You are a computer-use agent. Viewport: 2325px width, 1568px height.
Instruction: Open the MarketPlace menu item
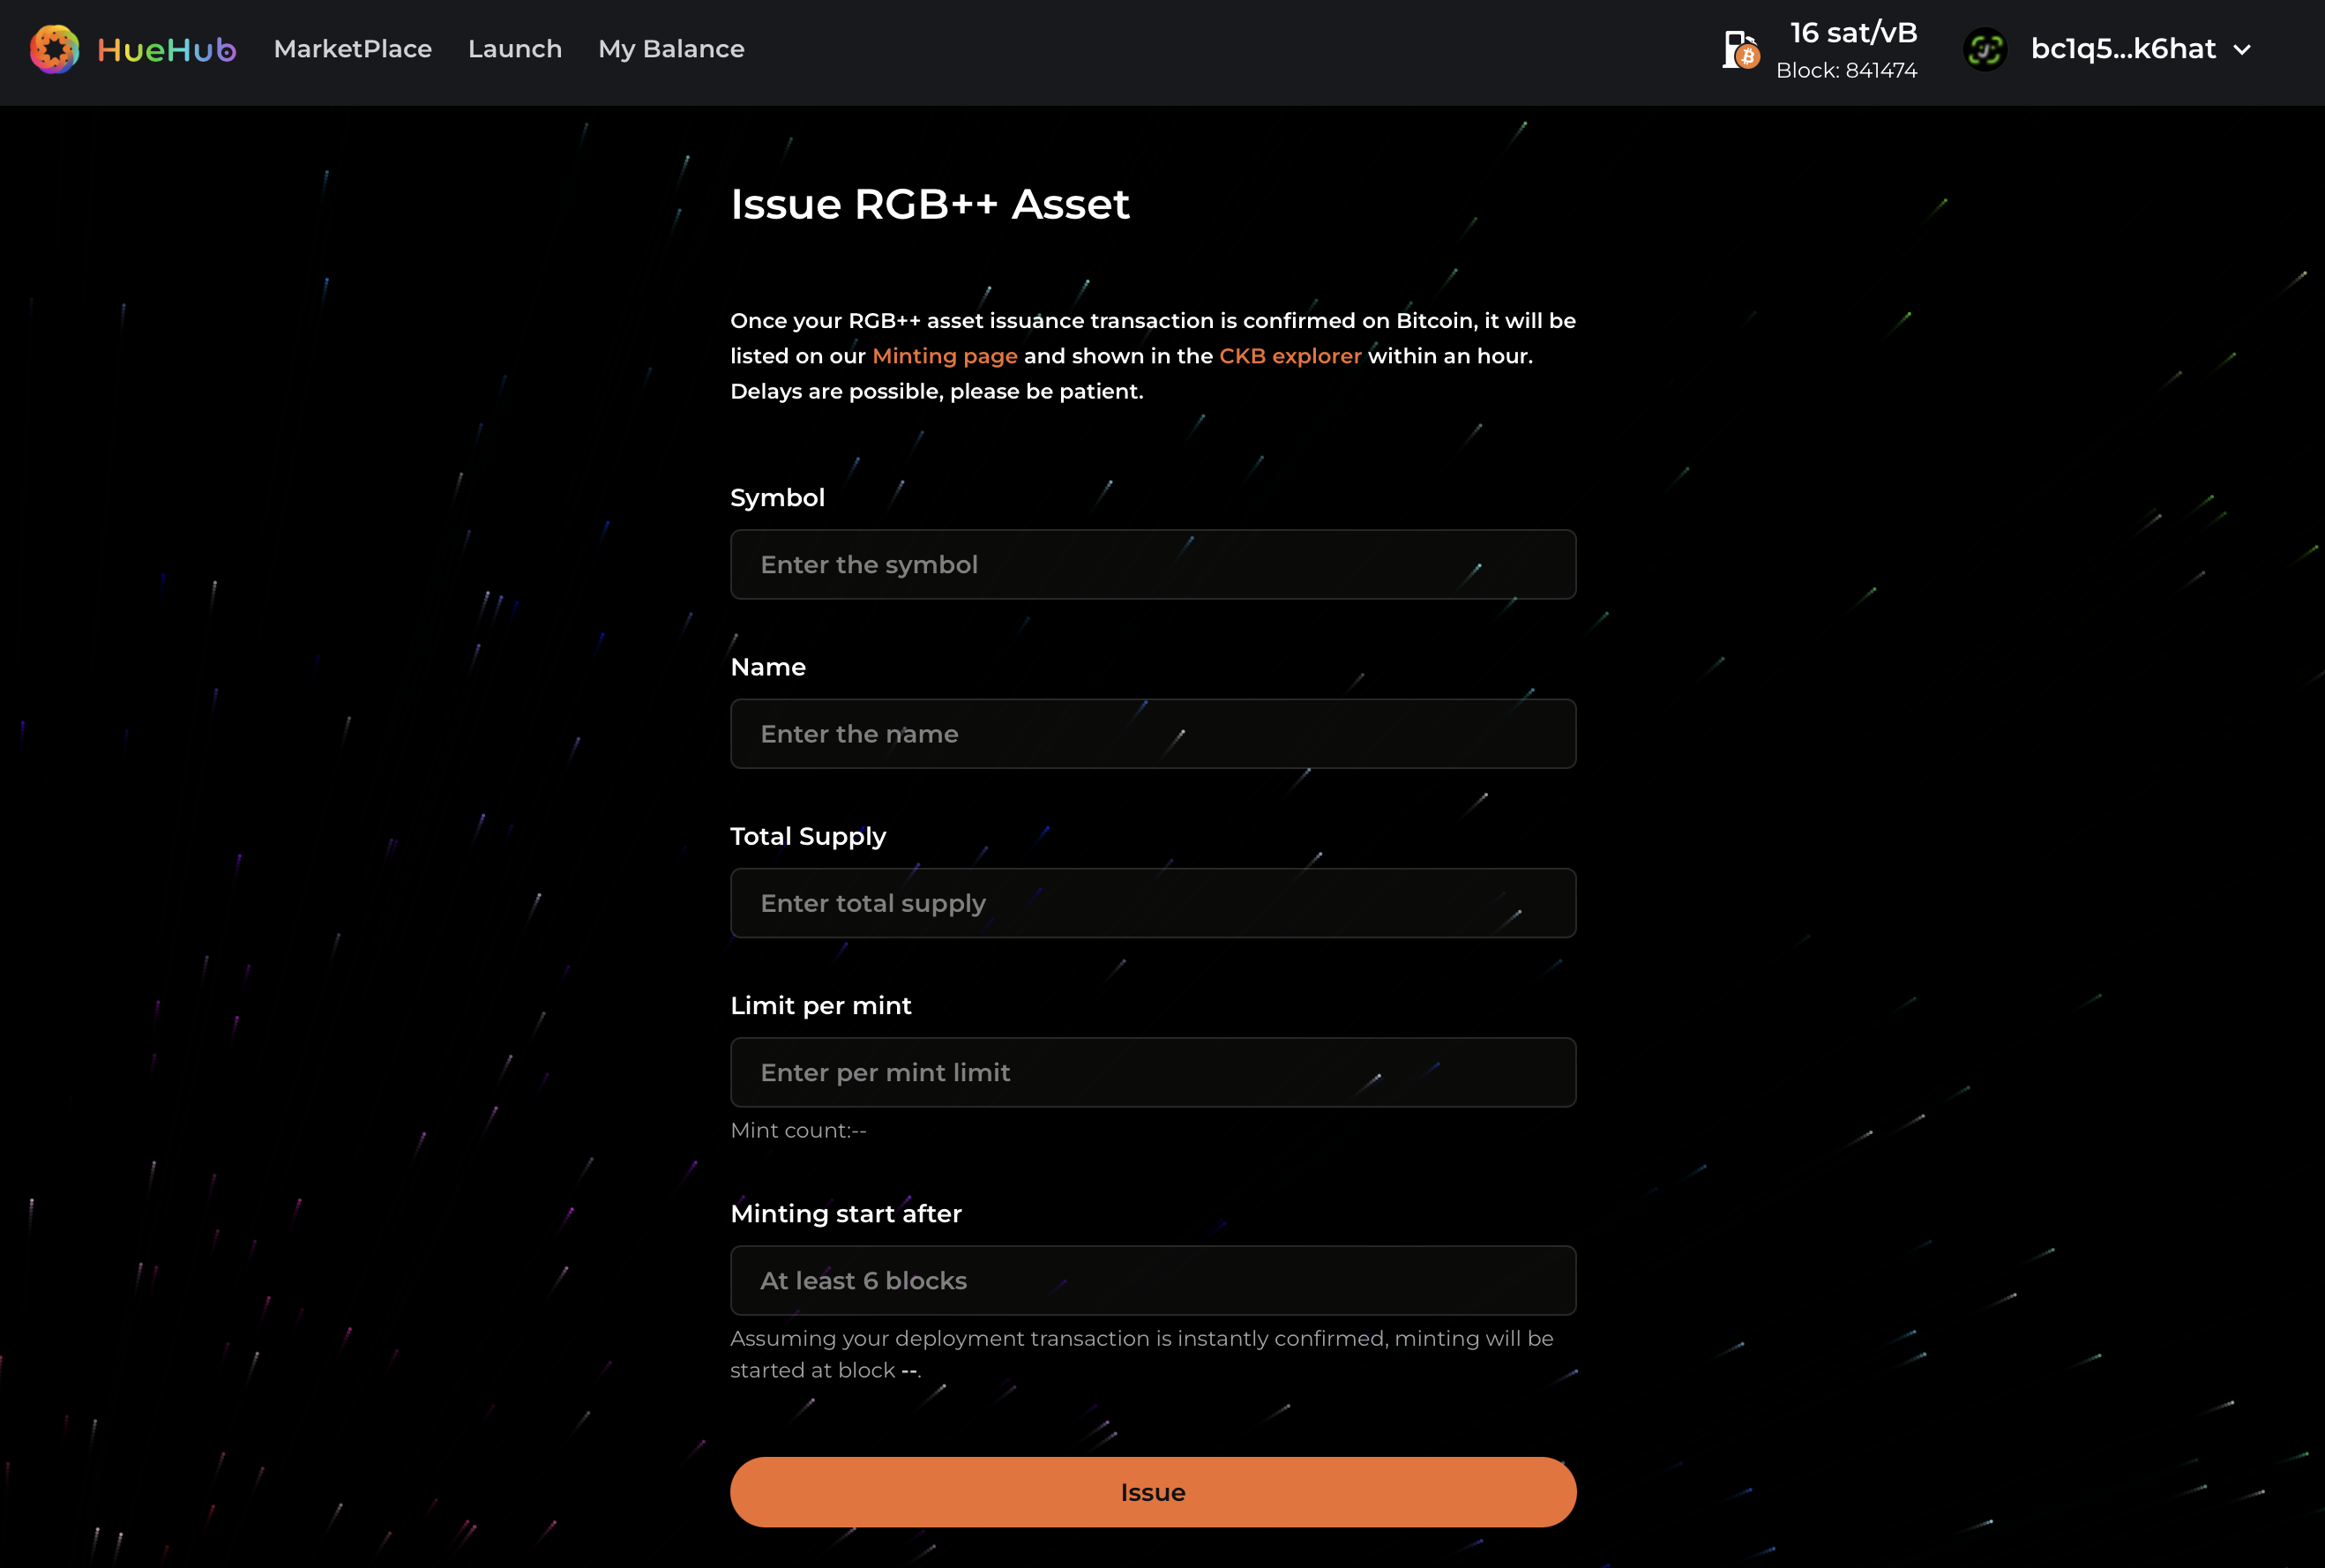[353, 49]
